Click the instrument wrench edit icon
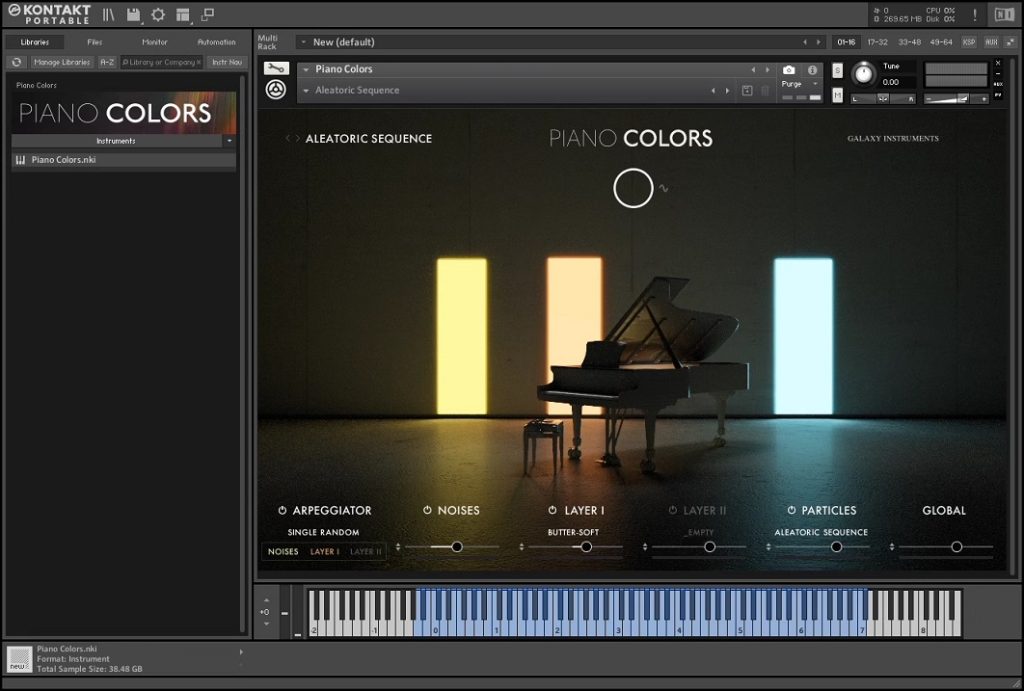The image size is (1024, 691). point(275,69)
